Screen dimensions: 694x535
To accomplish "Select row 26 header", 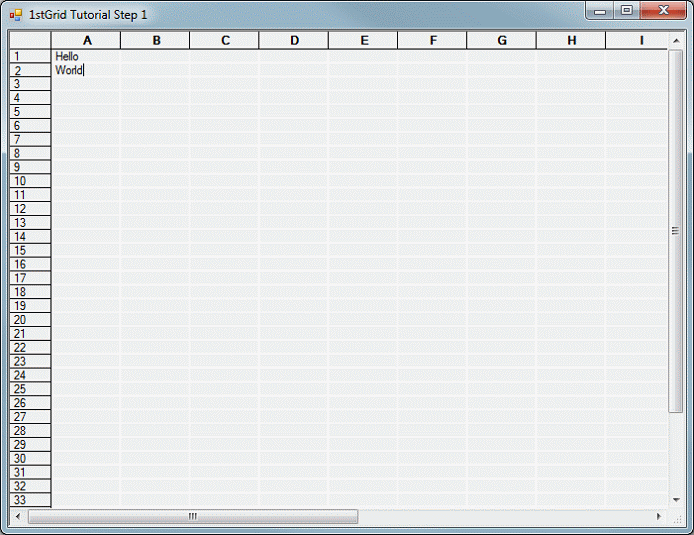I will [x=30, y=403].
